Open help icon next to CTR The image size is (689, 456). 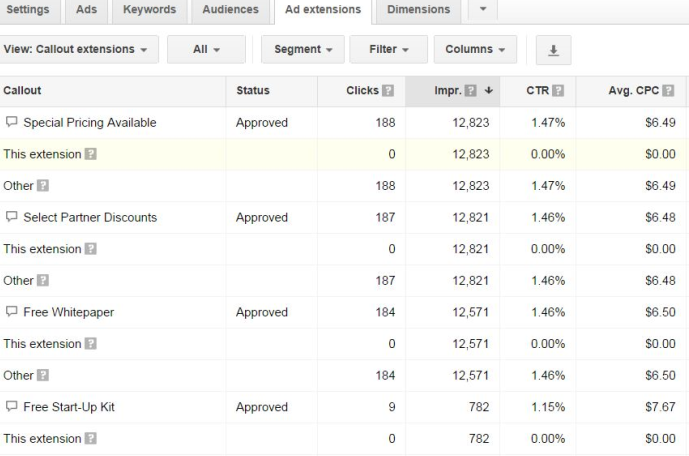[558, 90]
